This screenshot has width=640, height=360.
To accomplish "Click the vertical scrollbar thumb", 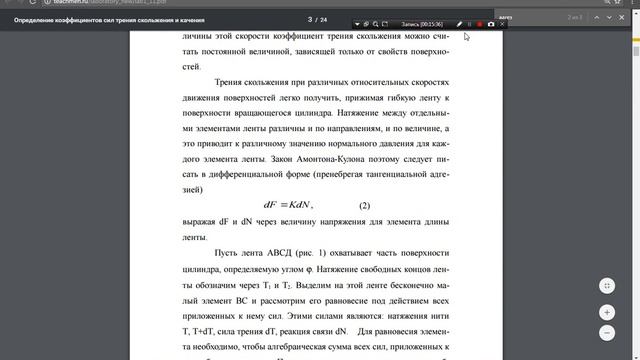I will tap(636, 51).
